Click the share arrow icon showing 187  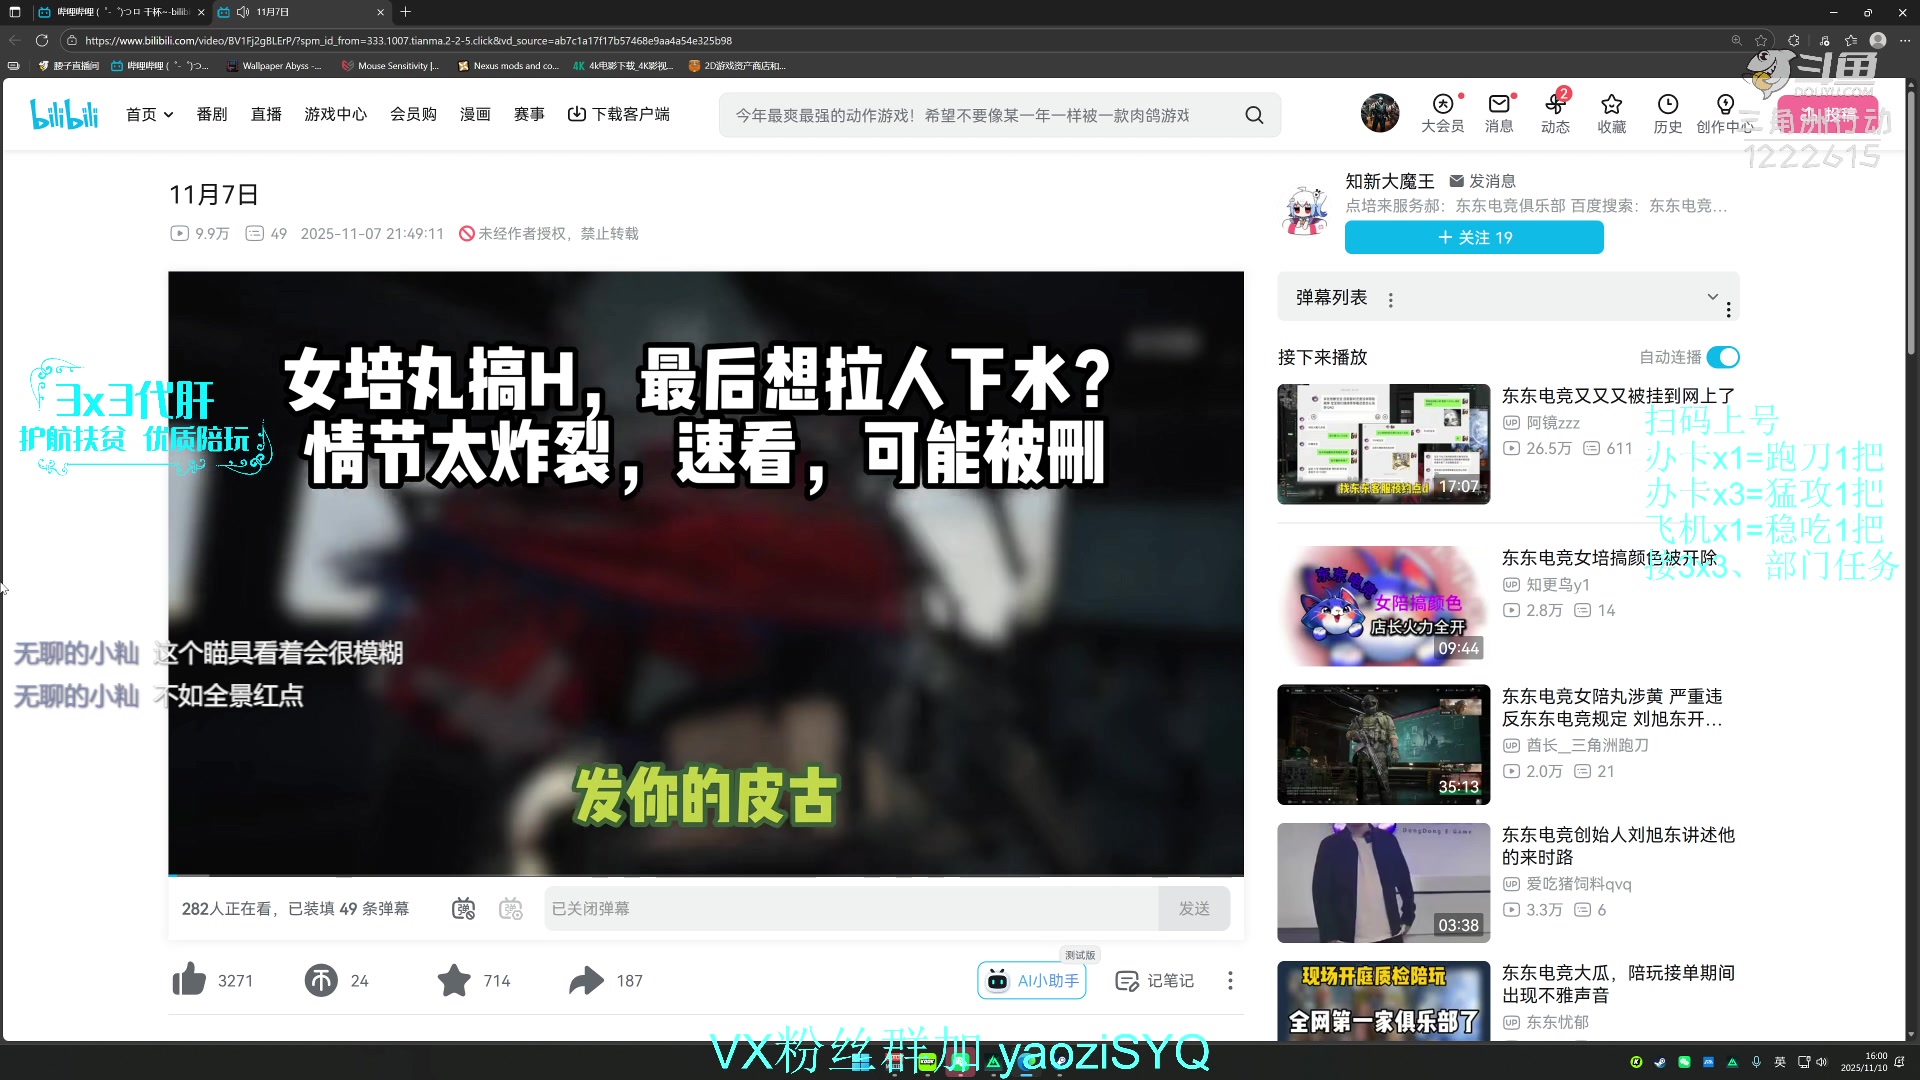click(586, 980)
